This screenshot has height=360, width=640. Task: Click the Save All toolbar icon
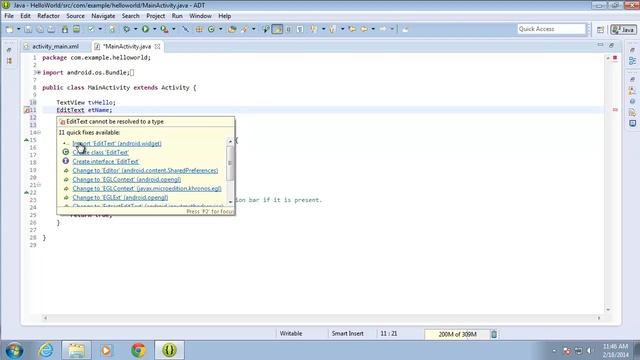tap(40, 29)
